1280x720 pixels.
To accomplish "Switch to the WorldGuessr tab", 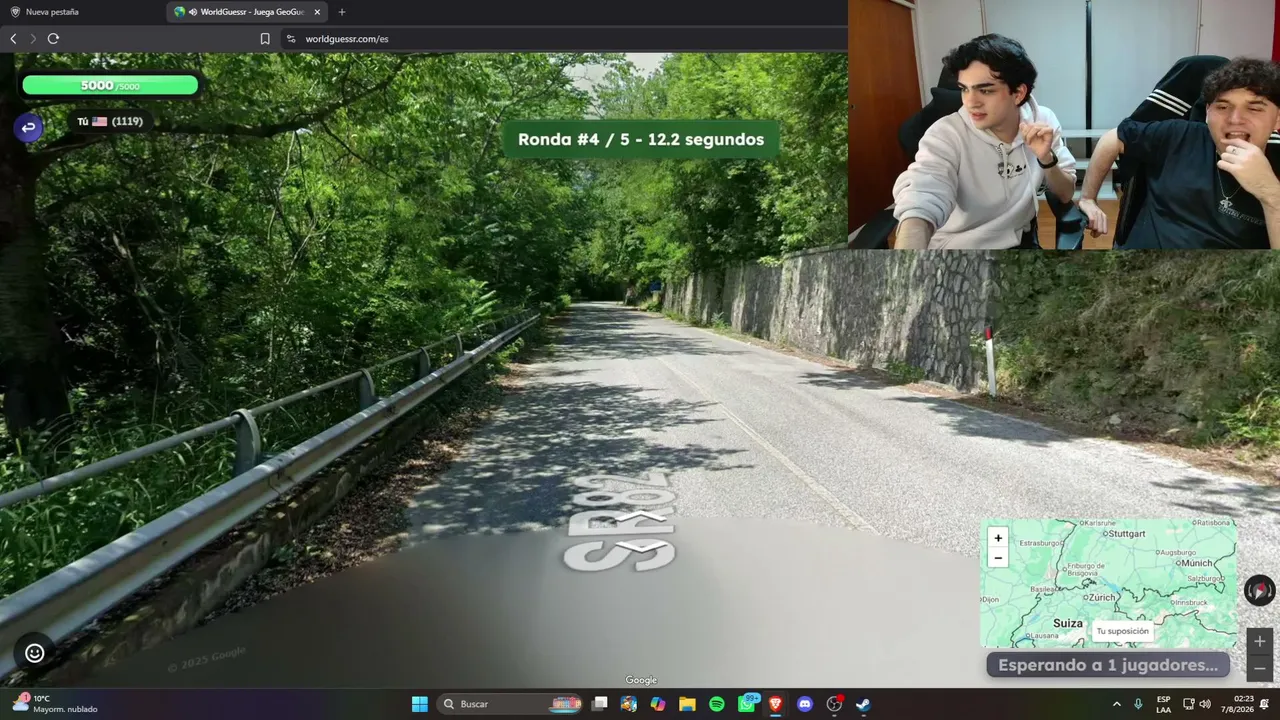I will point(248,12).
